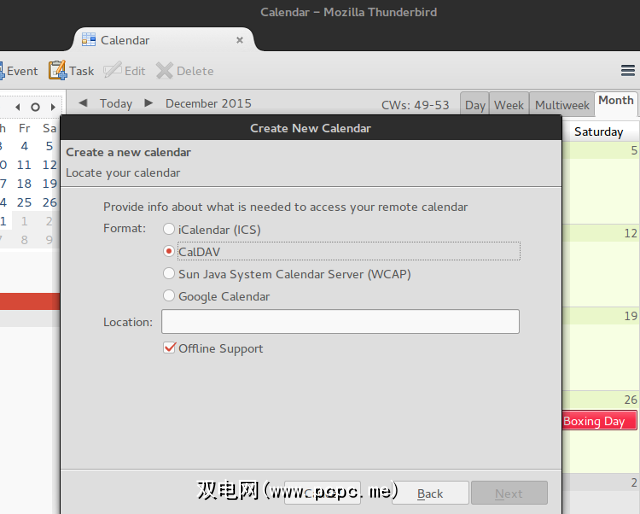The height and width of the screenshot is (514, 640).
Task: Select Google Calendar format
Action: 169,295
